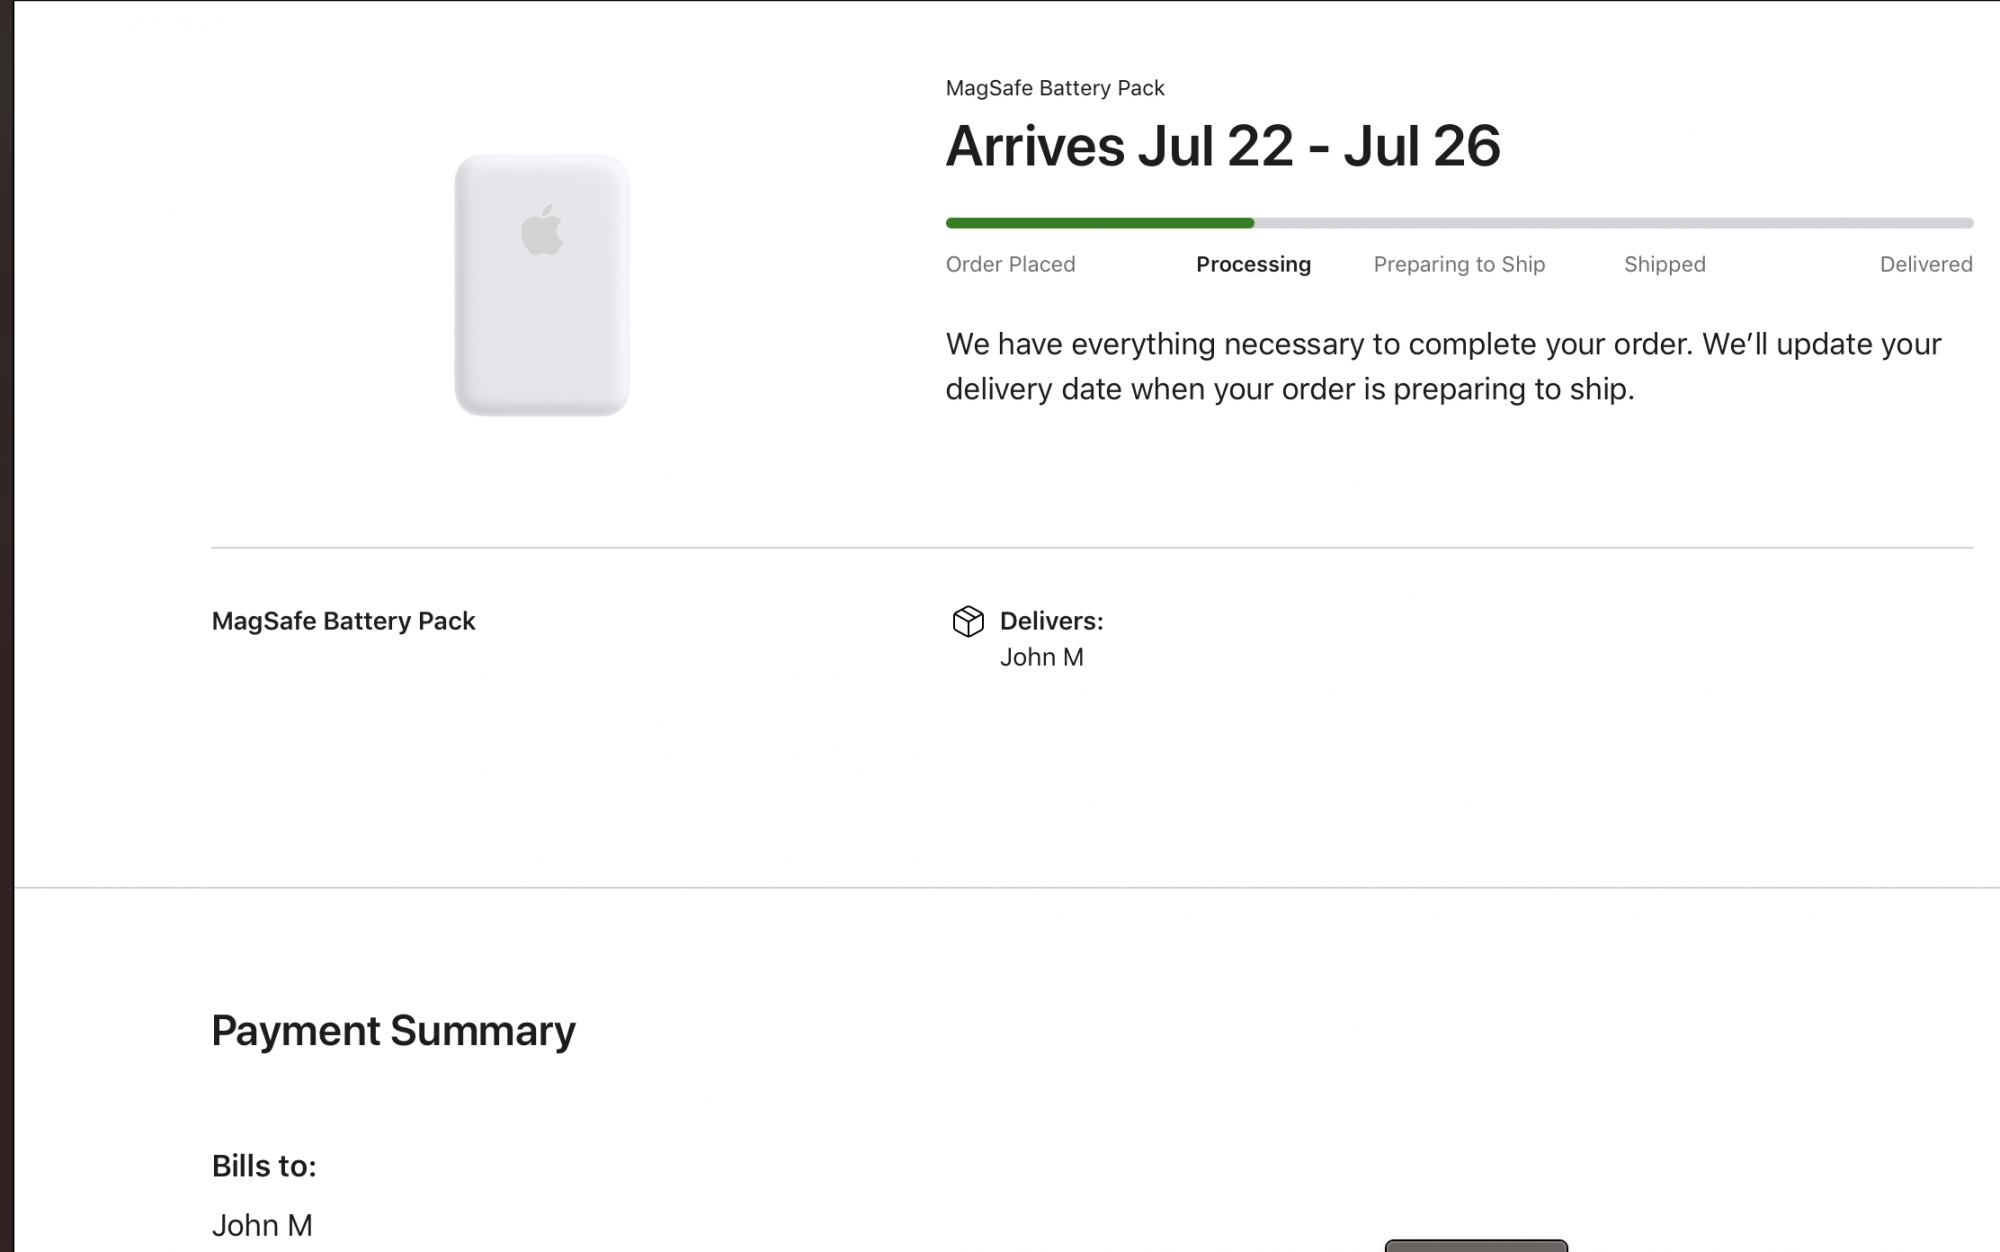Select the Order Placed status step
This screenshot has height=1252, width=2000.
(1010, 264)
